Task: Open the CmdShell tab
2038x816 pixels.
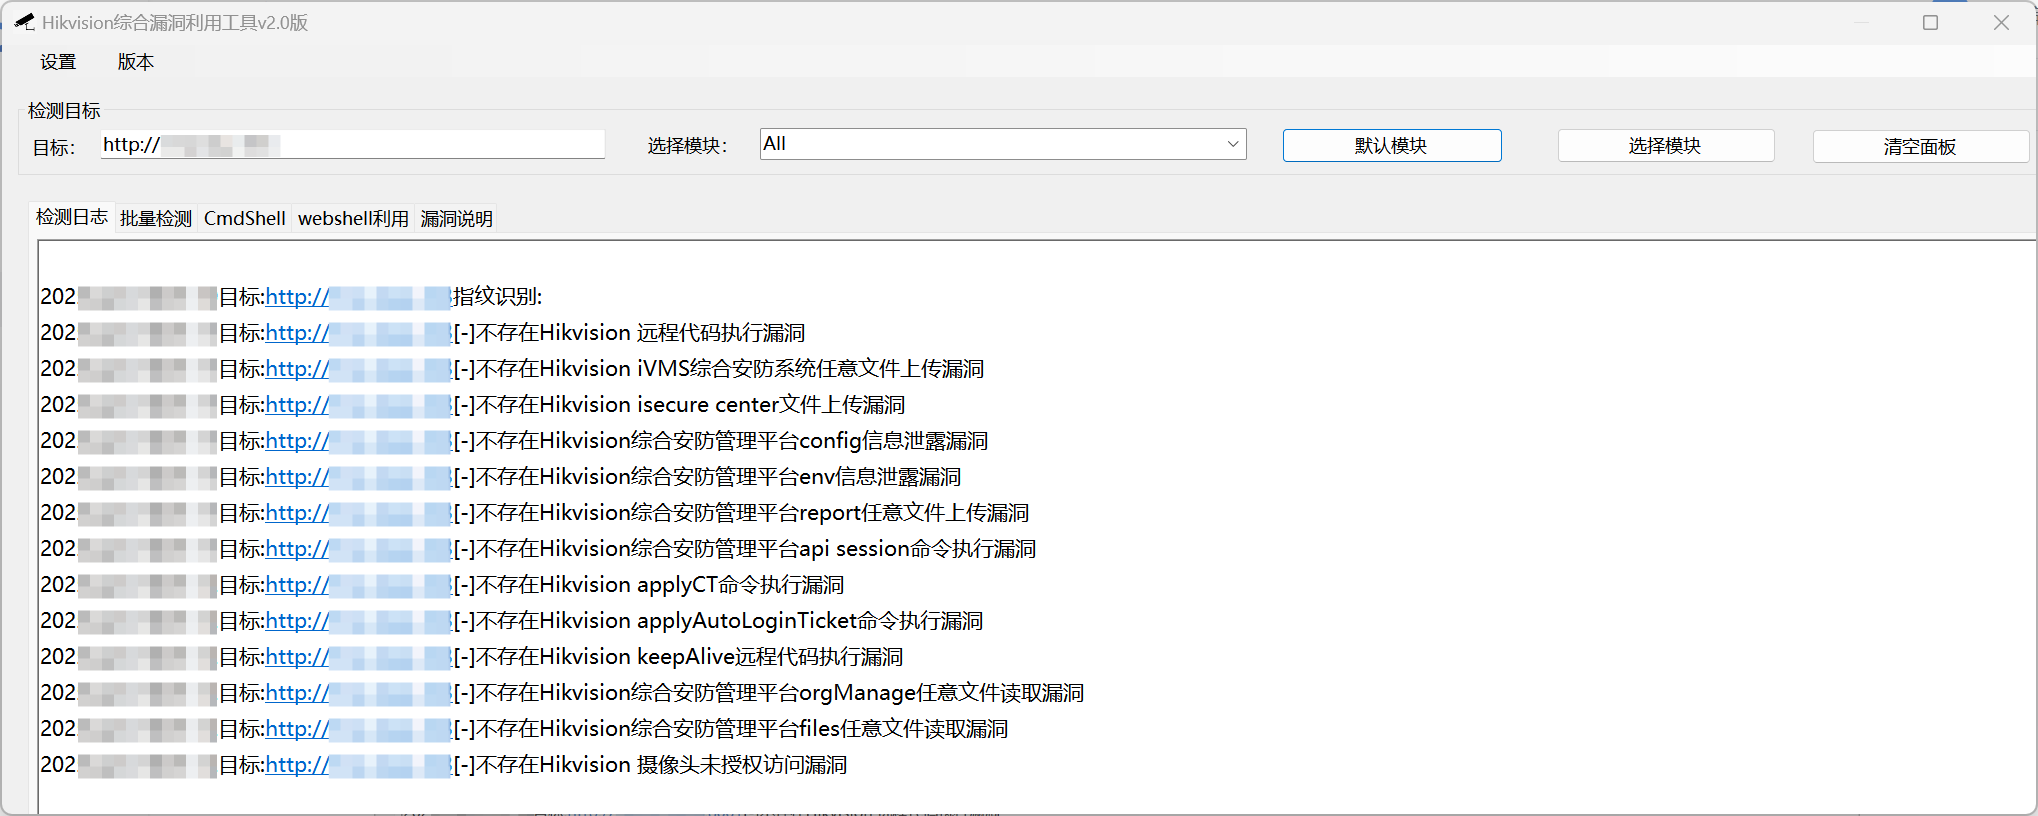Action: click(245, 218)
